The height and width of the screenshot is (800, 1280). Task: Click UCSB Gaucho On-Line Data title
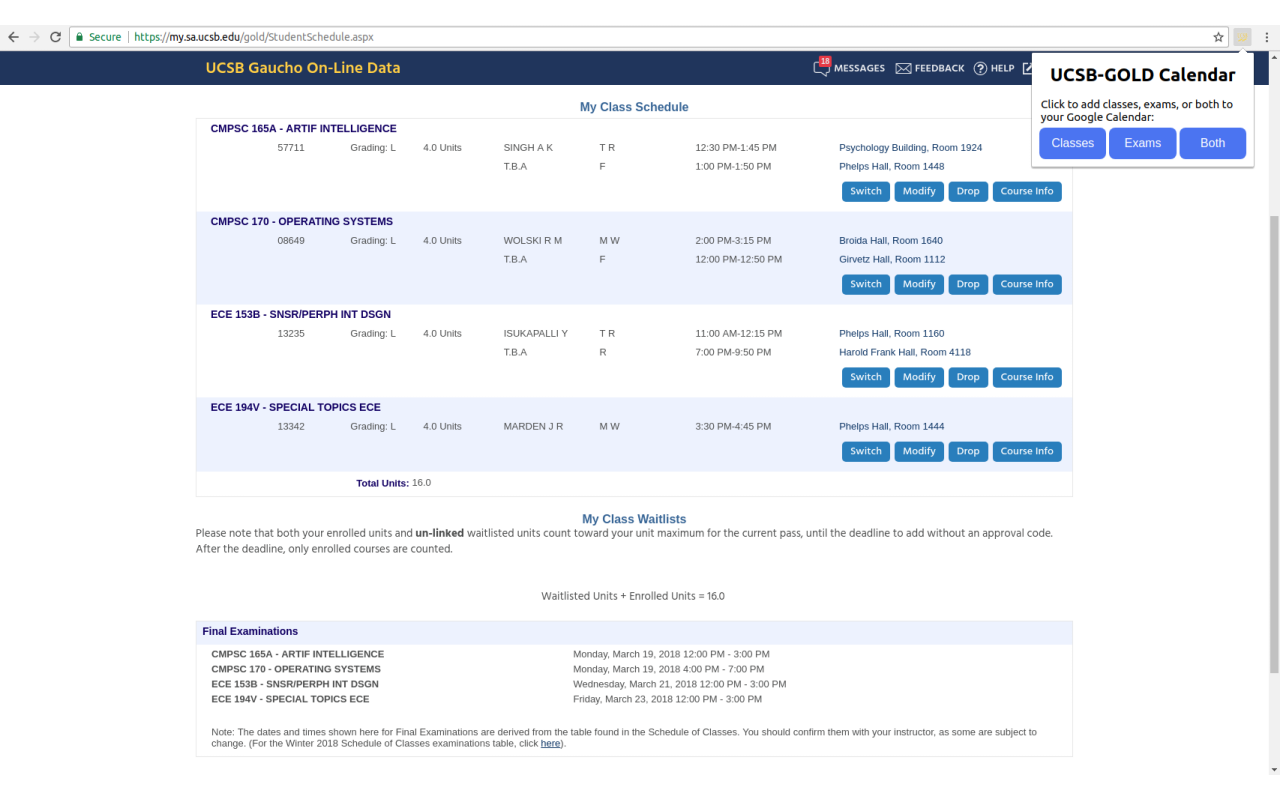[x=303, y=68]
